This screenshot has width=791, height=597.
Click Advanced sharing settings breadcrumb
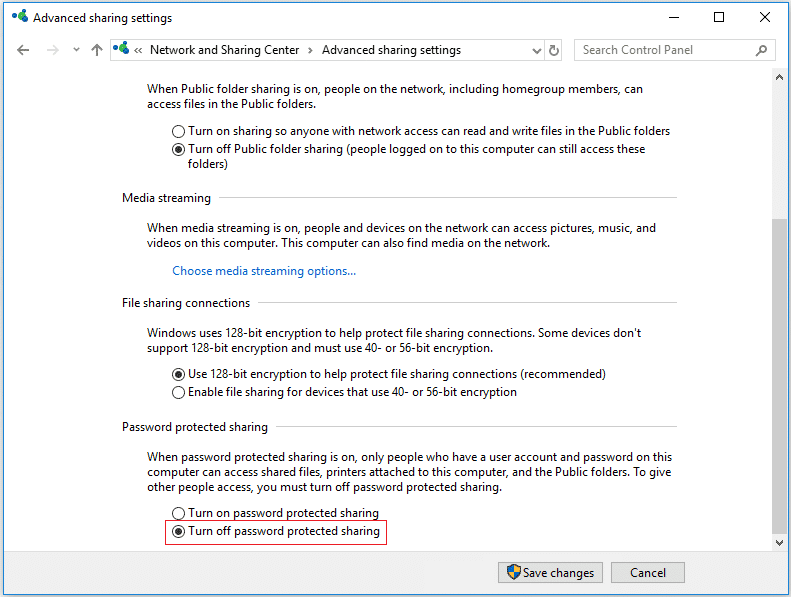tap(391, 50)
